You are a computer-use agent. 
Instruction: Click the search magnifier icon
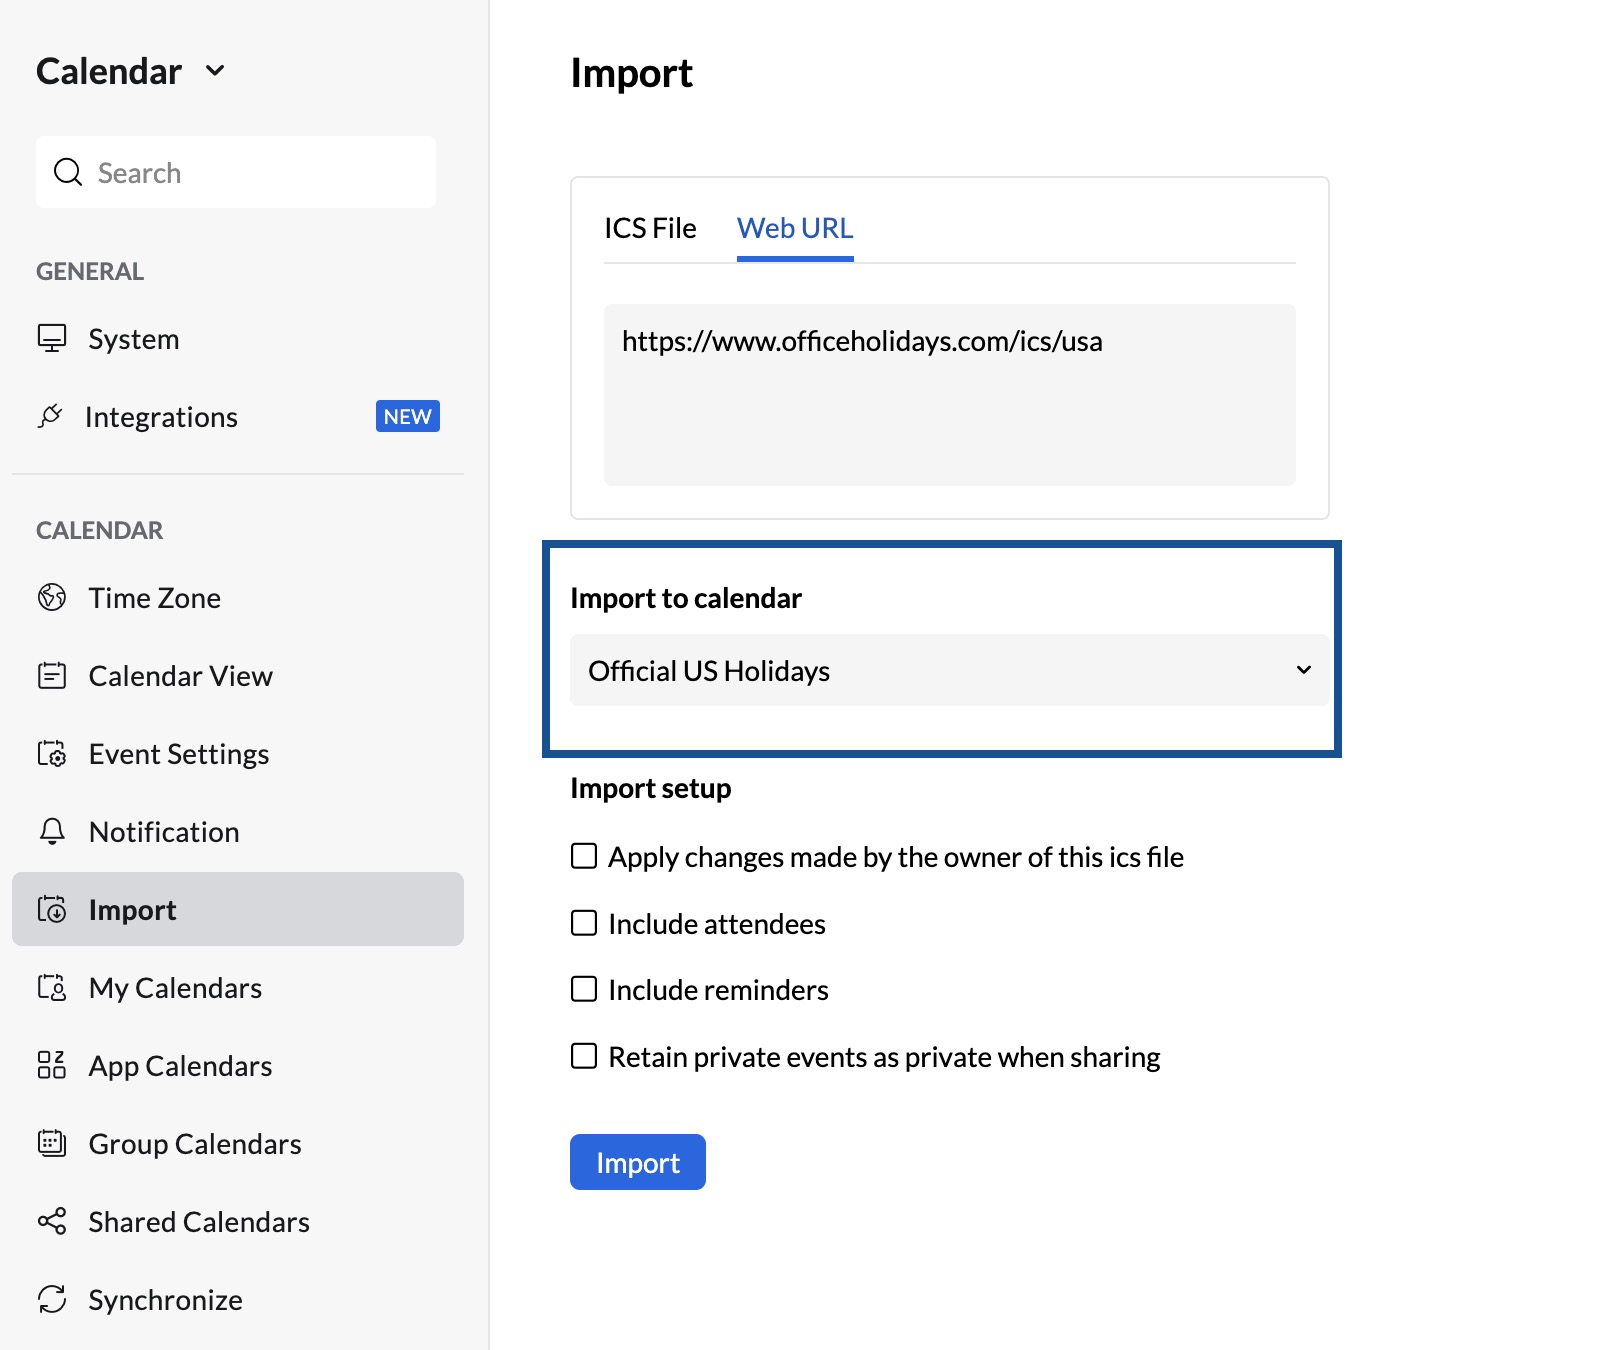(x=68, y=172)
